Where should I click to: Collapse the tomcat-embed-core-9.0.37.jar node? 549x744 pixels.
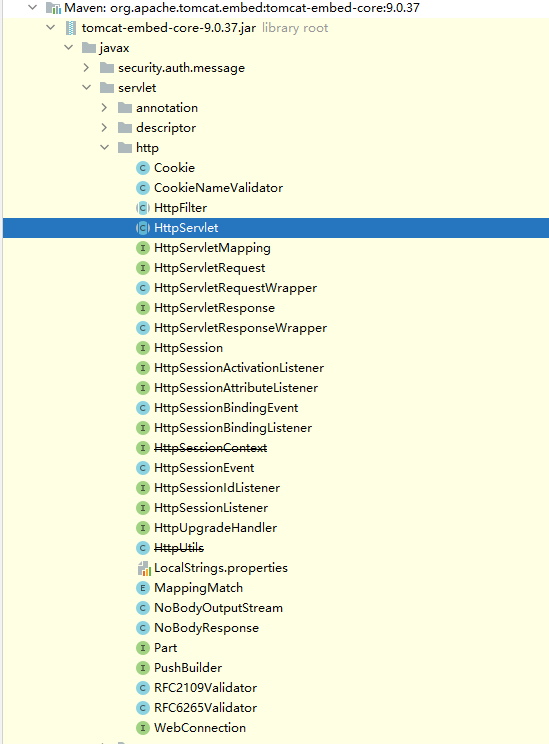(51, 28)
